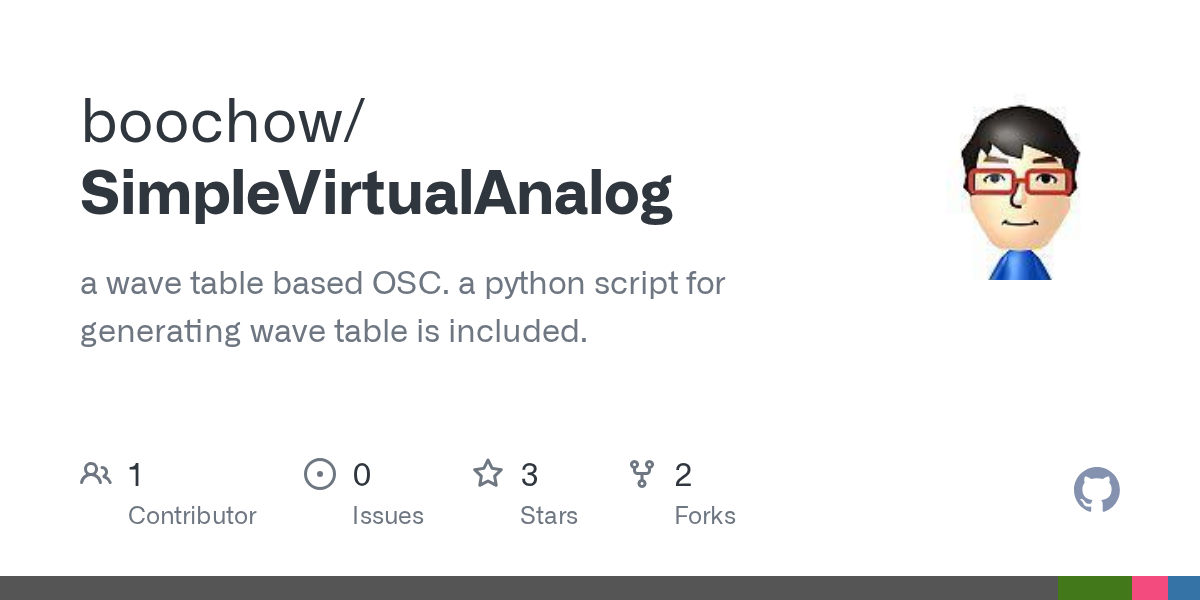Image resolution: width=1200 pixels, height=600 pixels.
Task: Open the boochow owner name
Action: coord(222,122)
